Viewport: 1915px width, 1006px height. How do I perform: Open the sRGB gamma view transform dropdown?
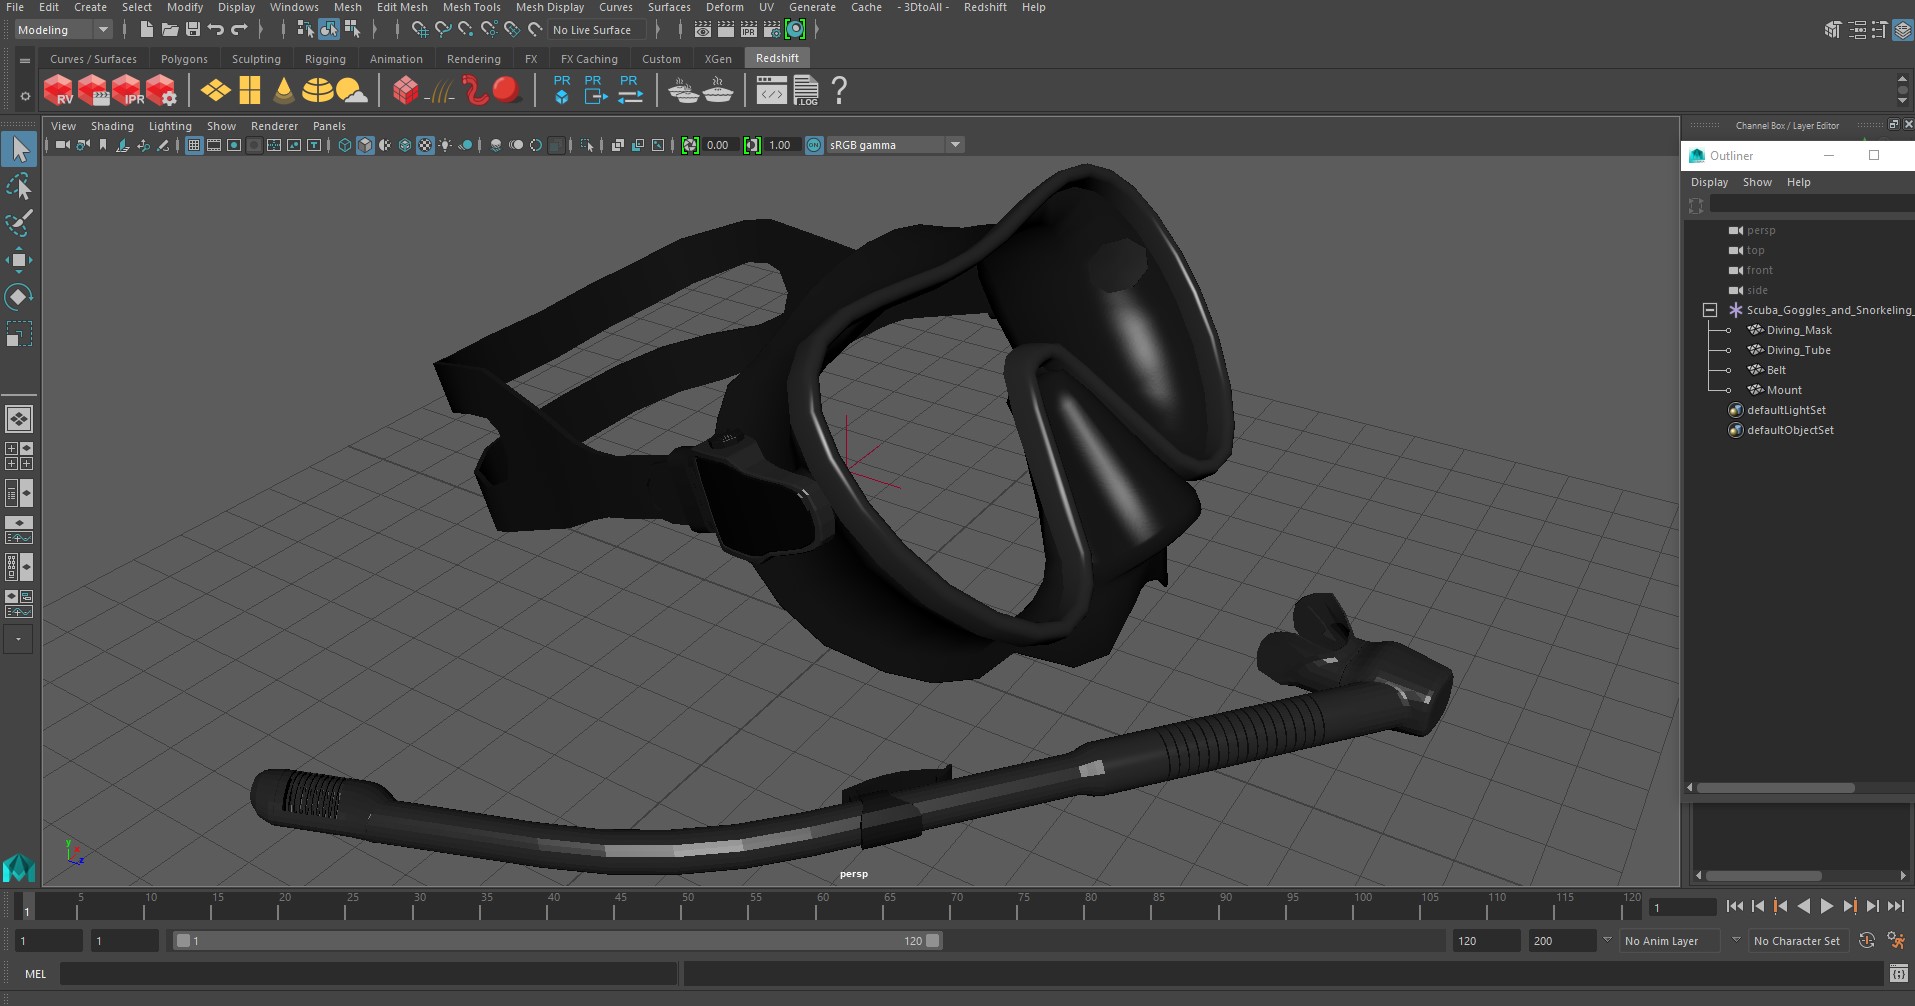(x=894, y=145)
